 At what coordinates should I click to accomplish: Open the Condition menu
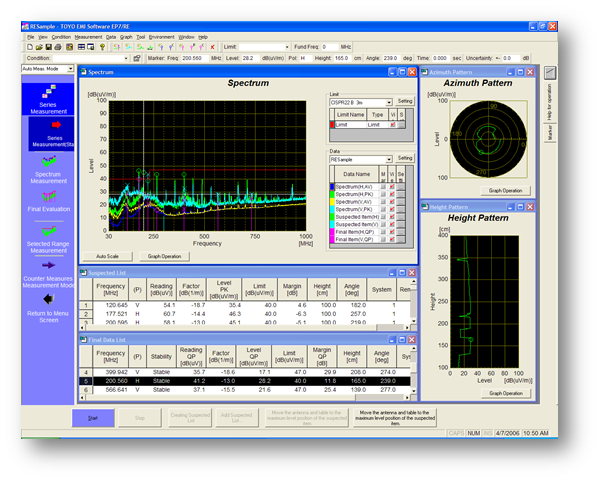tap(61, 37)
